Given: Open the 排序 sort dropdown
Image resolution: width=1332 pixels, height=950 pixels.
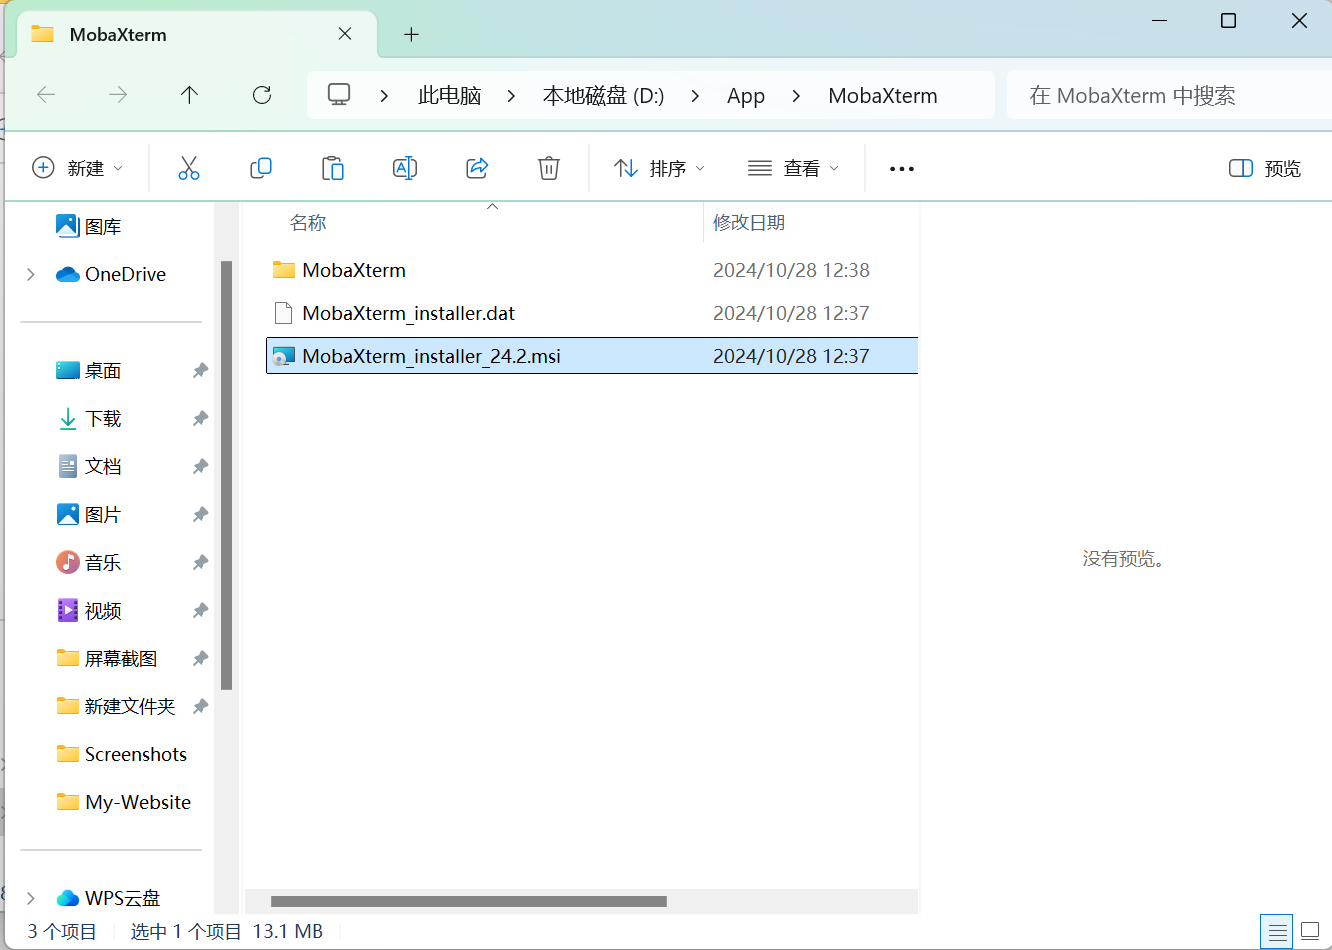Looking at the screenshot, I should coord(659,168).
